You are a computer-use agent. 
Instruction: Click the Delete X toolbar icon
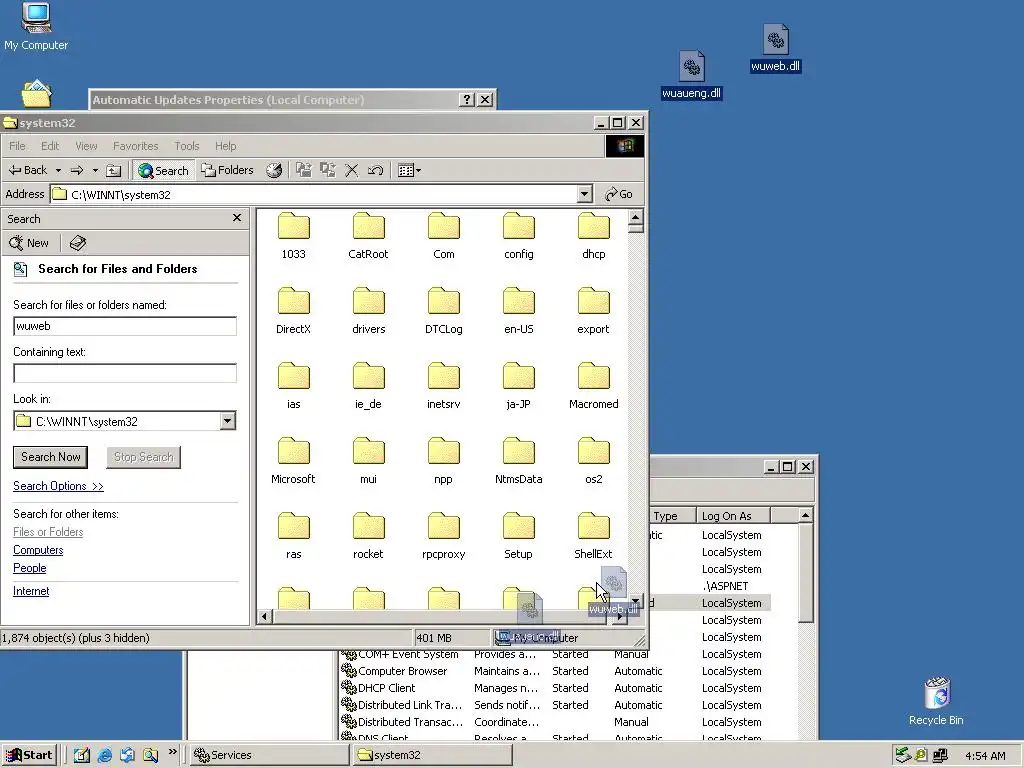[x=351, y=170]
